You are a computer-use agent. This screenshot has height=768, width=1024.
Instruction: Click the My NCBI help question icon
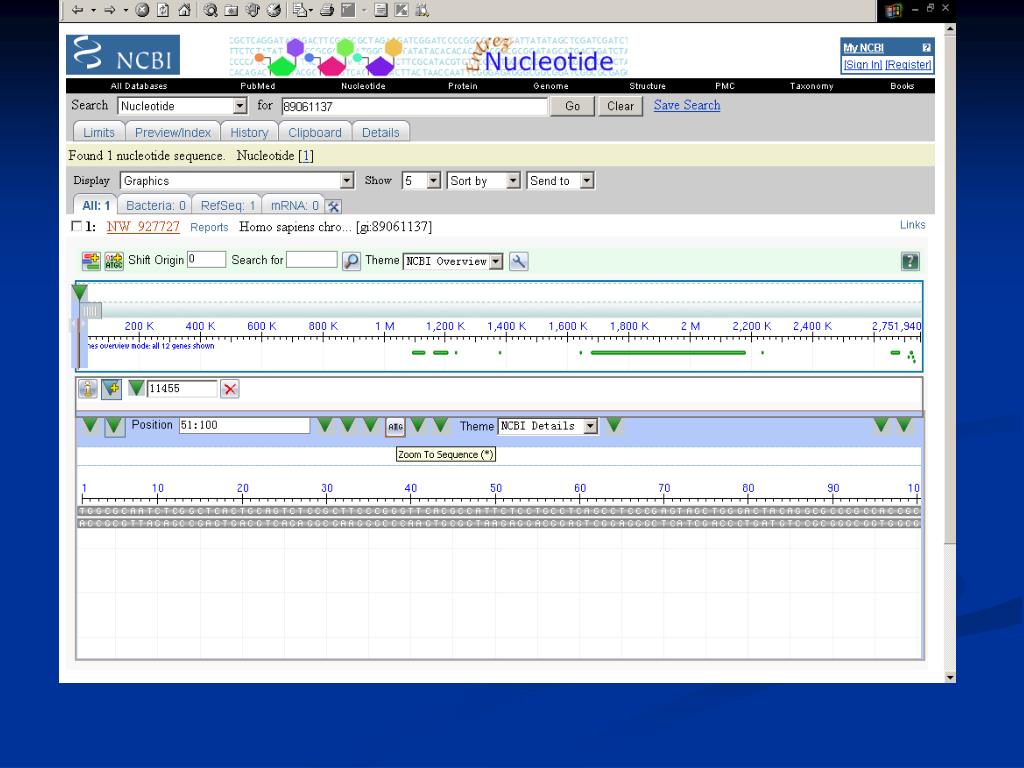(926, 48)
